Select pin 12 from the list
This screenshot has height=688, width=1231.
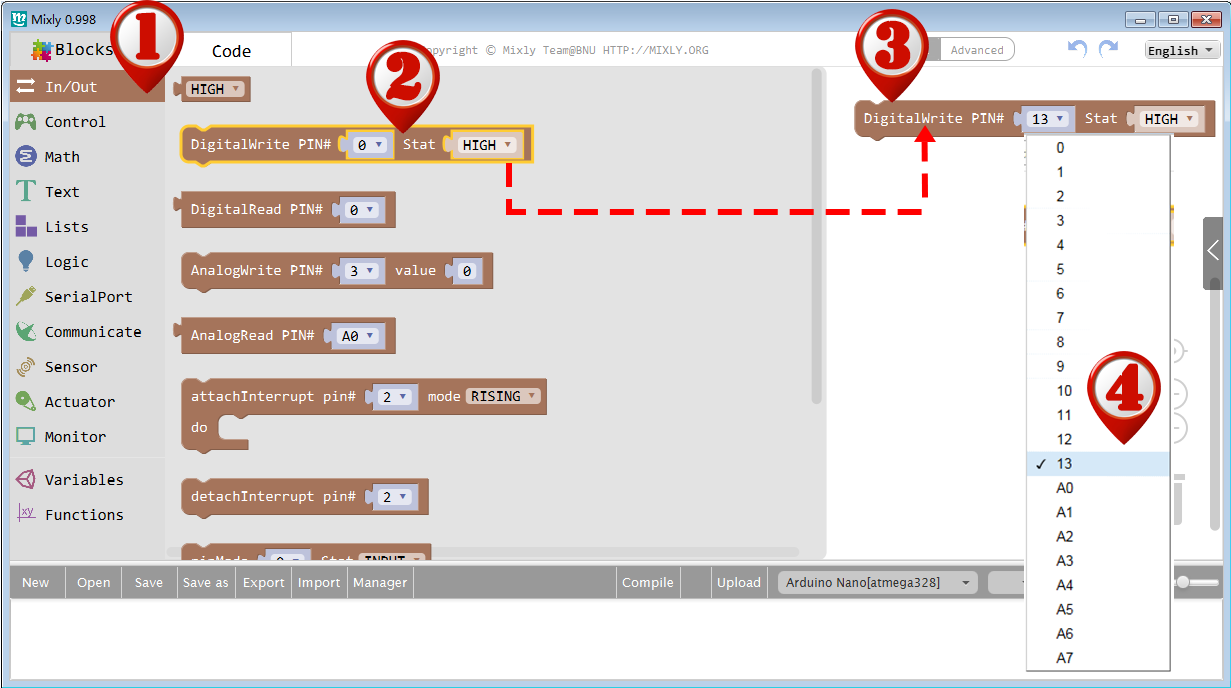pos(1098,439)
